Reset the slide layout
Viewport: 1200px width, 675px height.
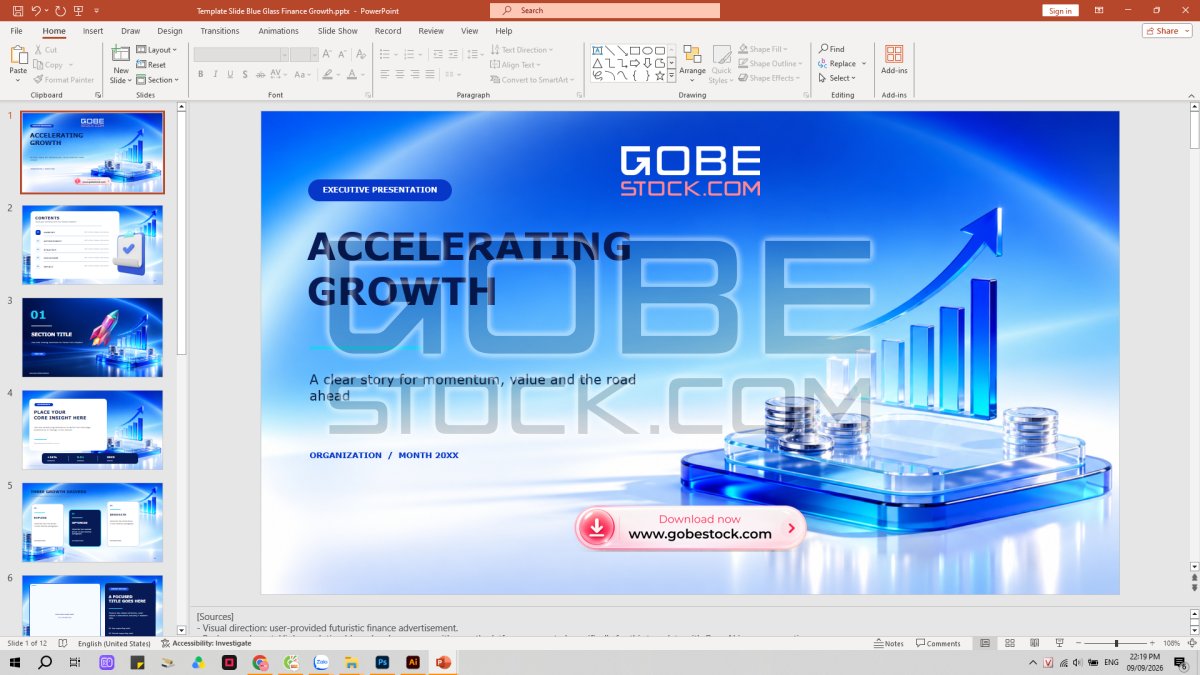[x=151, y=65]
